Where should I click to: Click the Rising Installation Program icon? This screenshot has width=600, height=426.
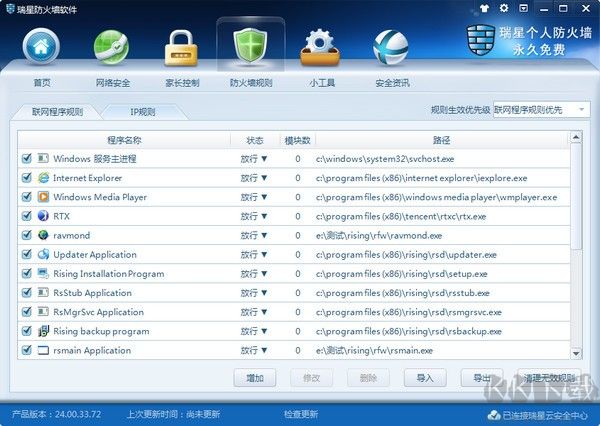point(43,273)
